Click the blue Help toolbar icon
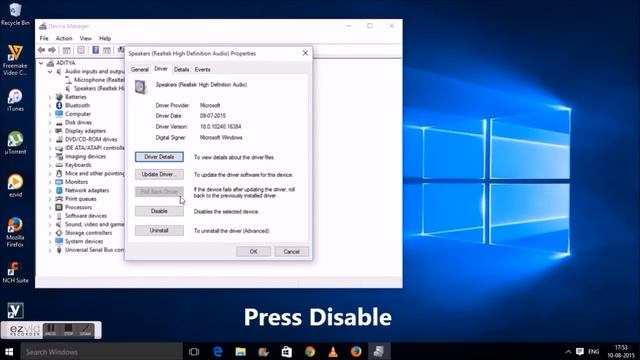The height and width of the screenshot is (360, 640). pos(96,50)
